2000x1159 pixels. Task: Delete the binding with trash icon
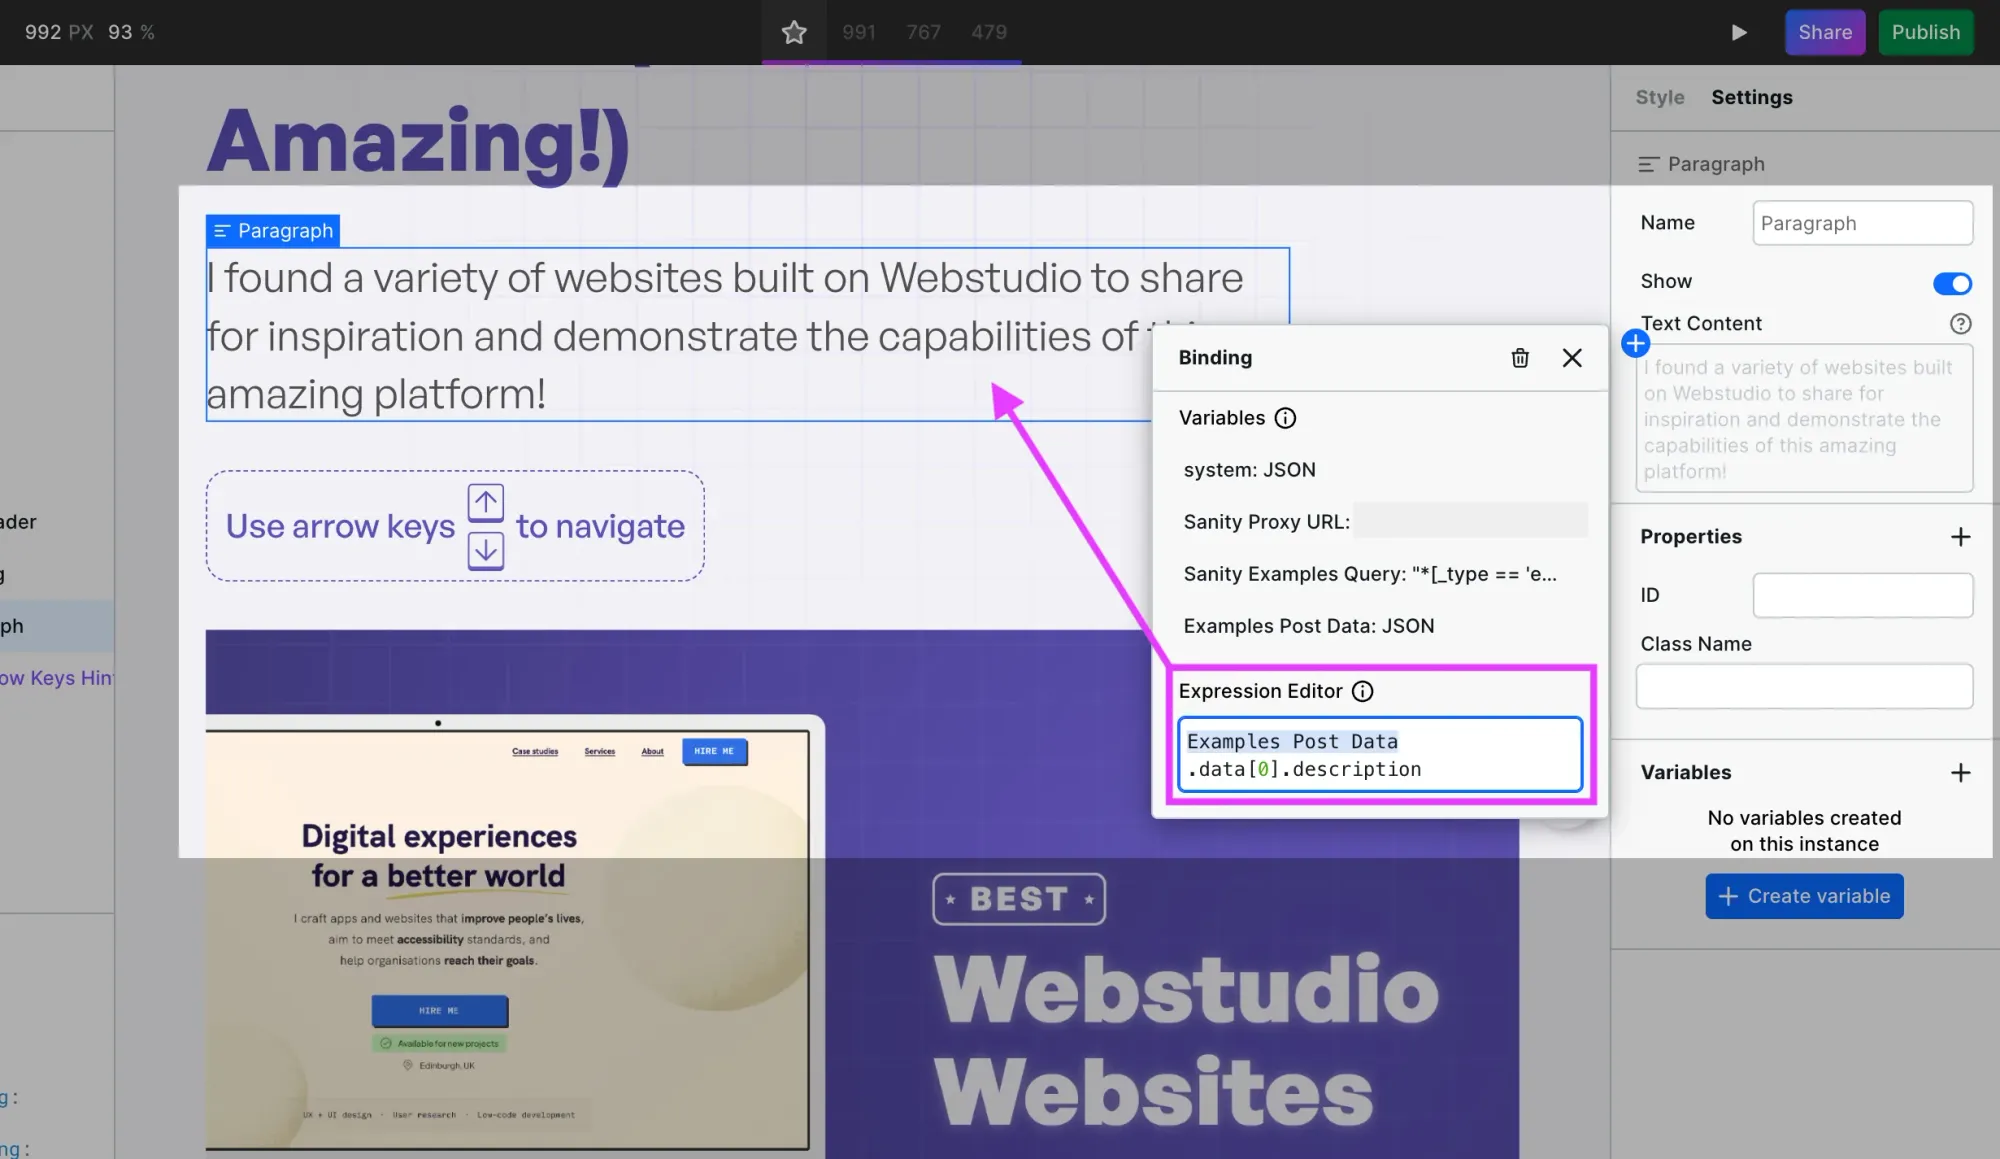[1519, 358]
